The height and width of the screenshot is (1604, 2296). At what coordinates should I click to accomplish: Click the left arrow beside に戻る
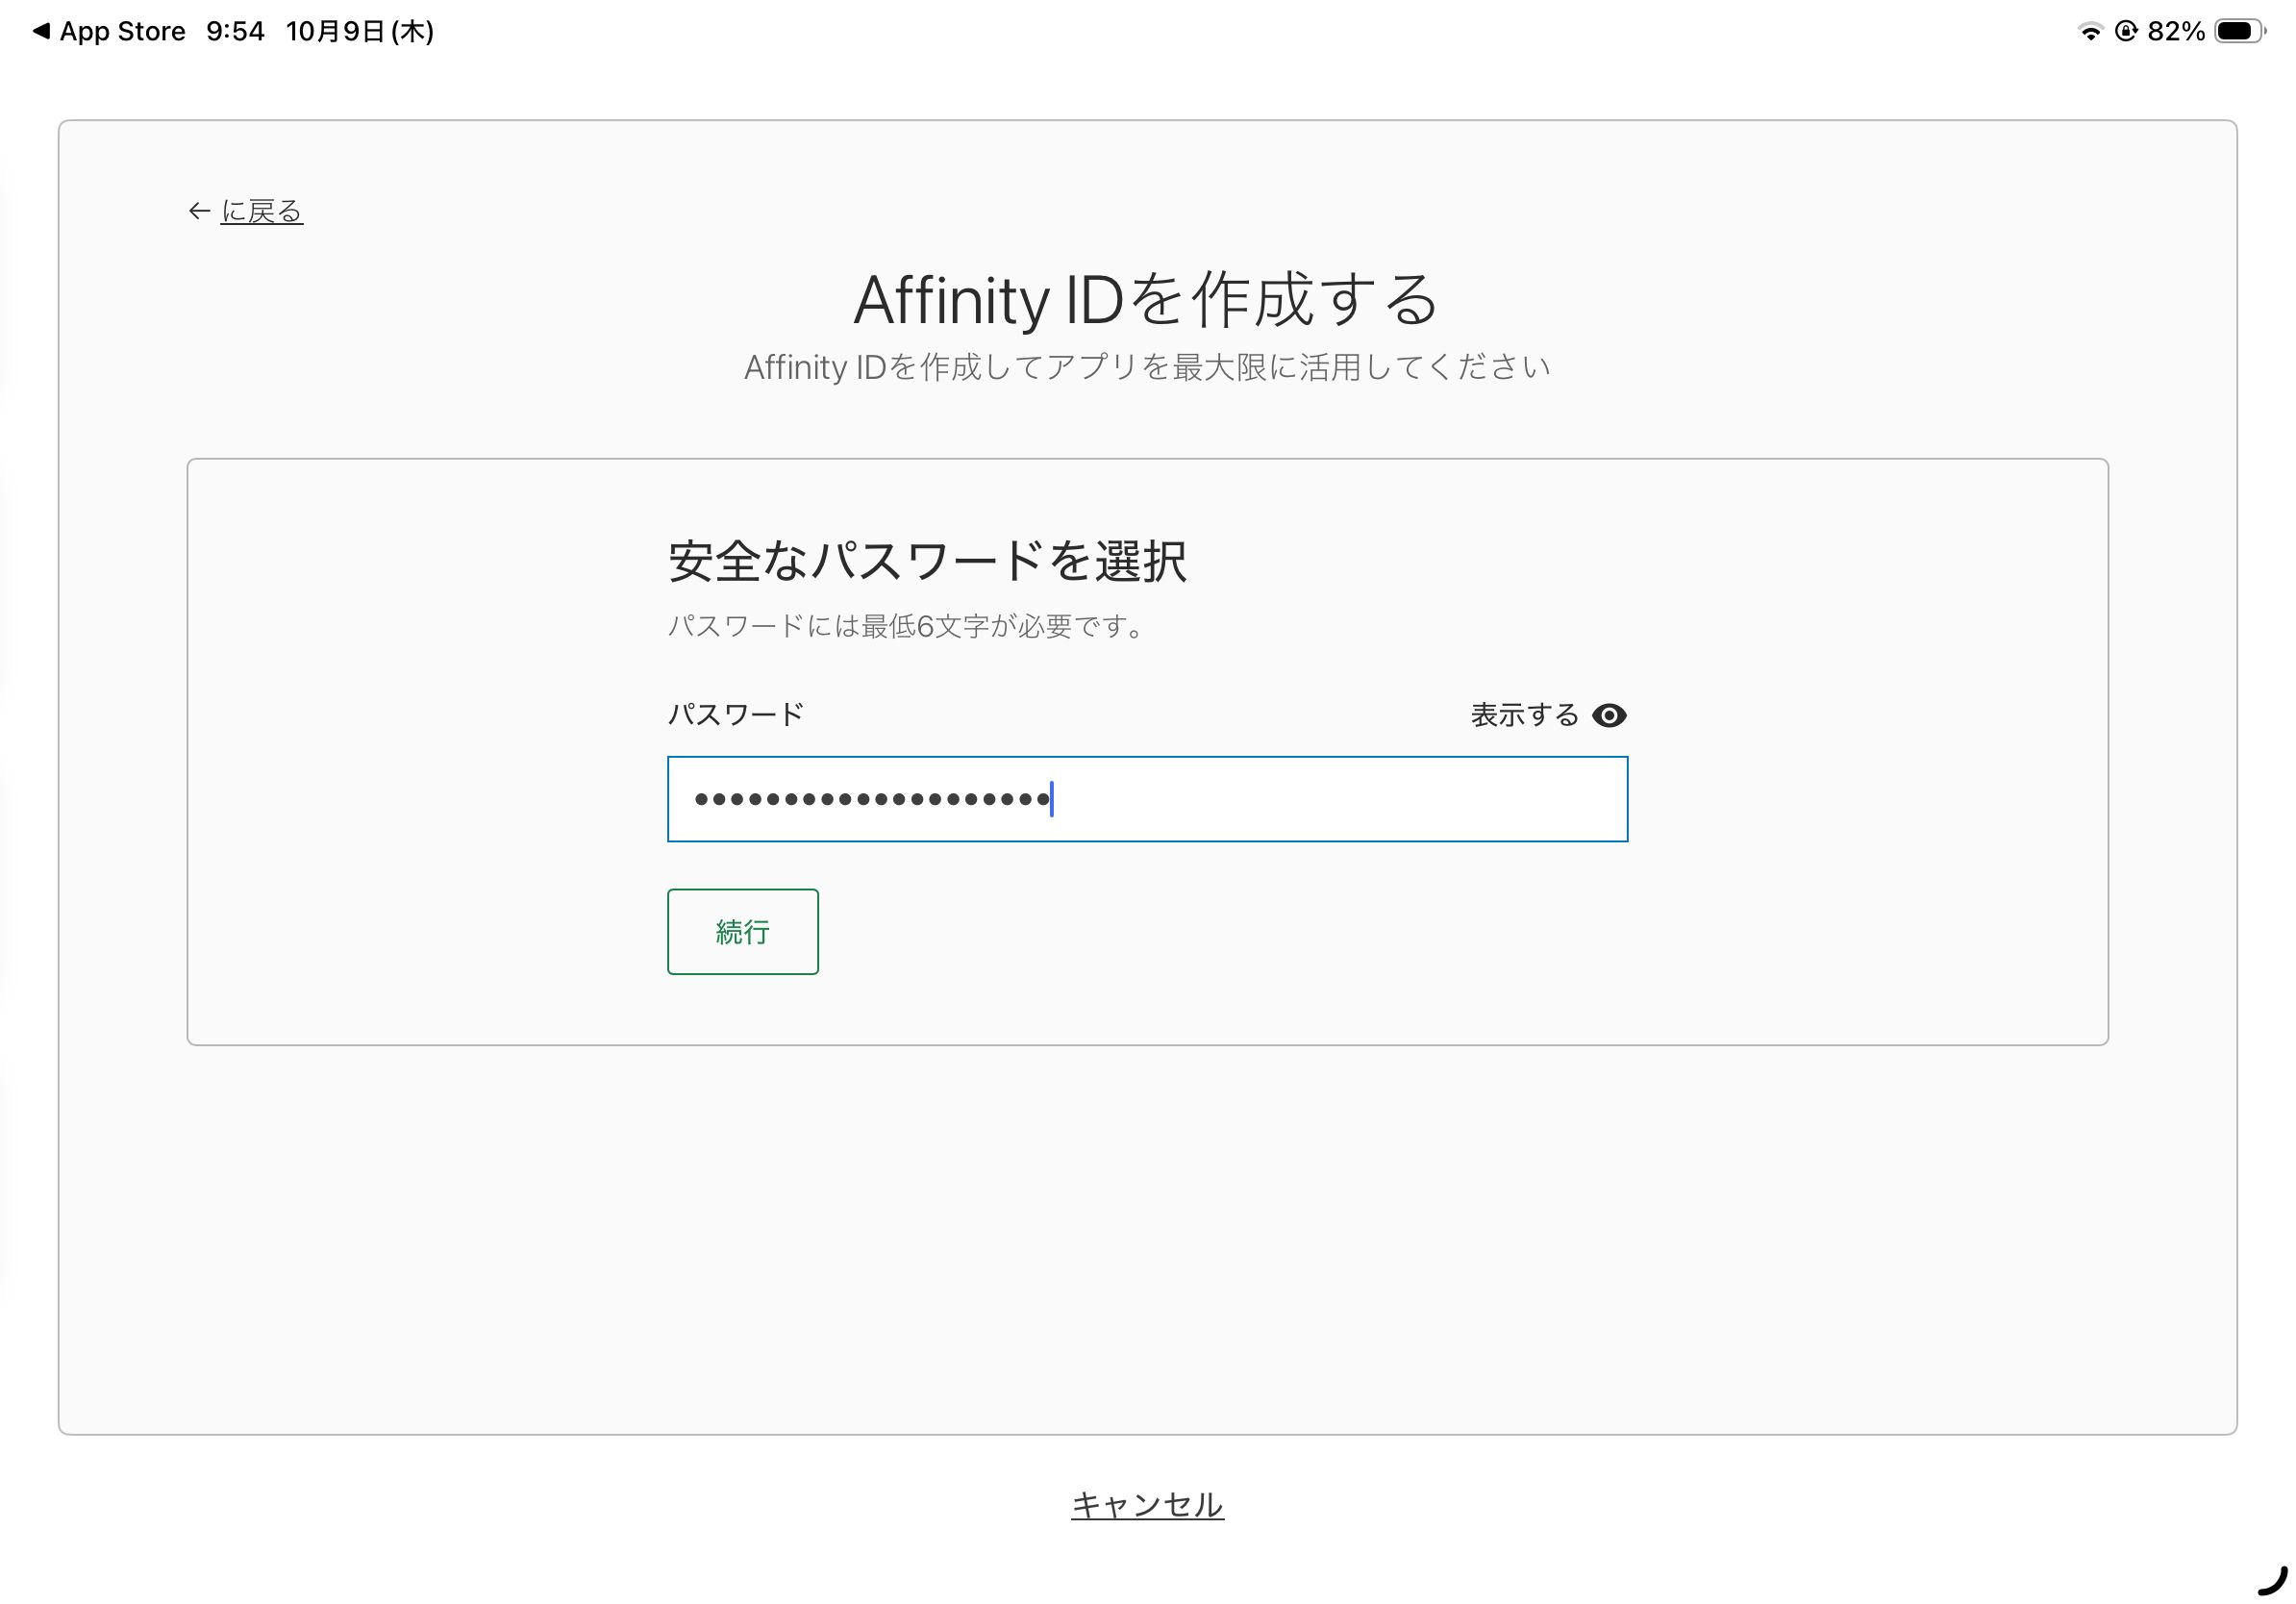199,211
